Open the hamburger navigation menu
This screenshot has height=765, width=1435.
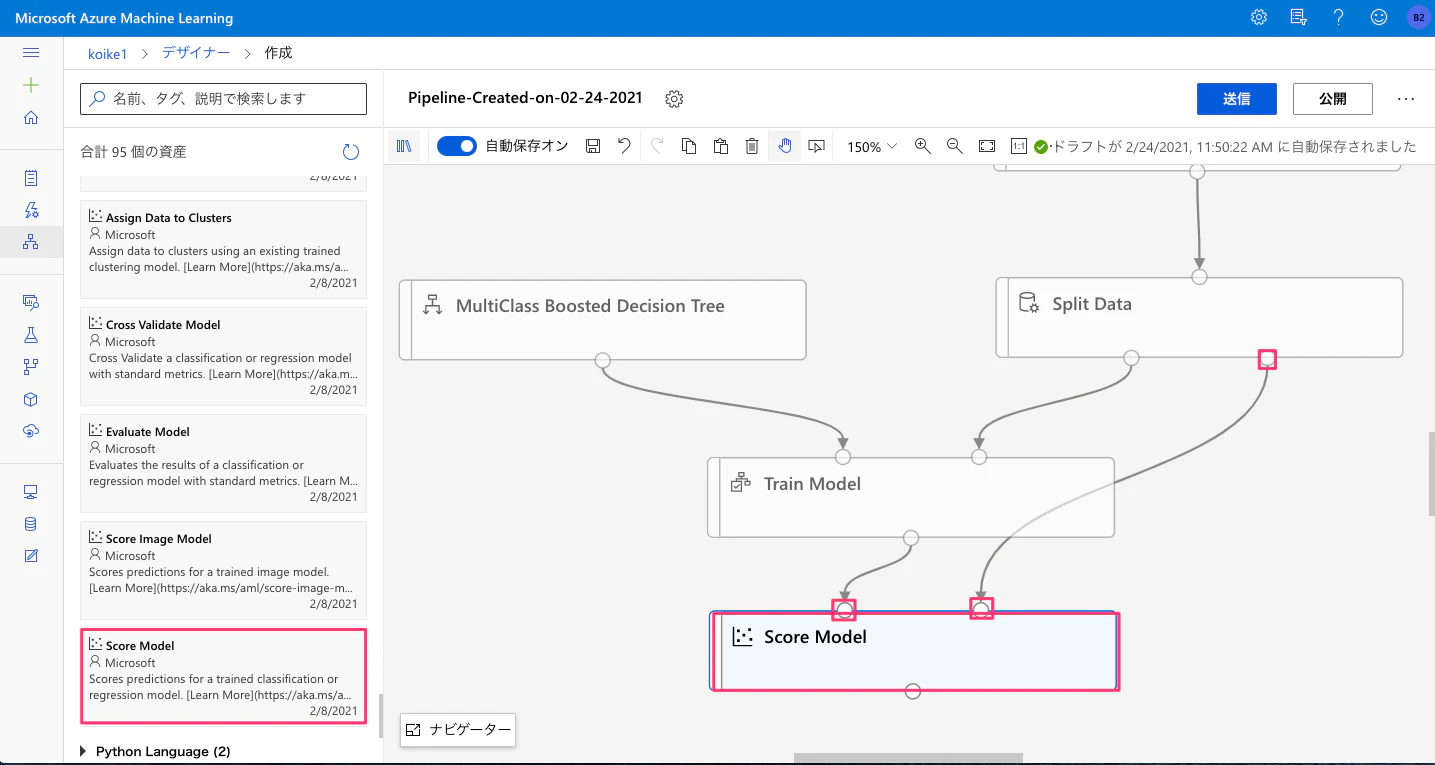tap(31, 53)
